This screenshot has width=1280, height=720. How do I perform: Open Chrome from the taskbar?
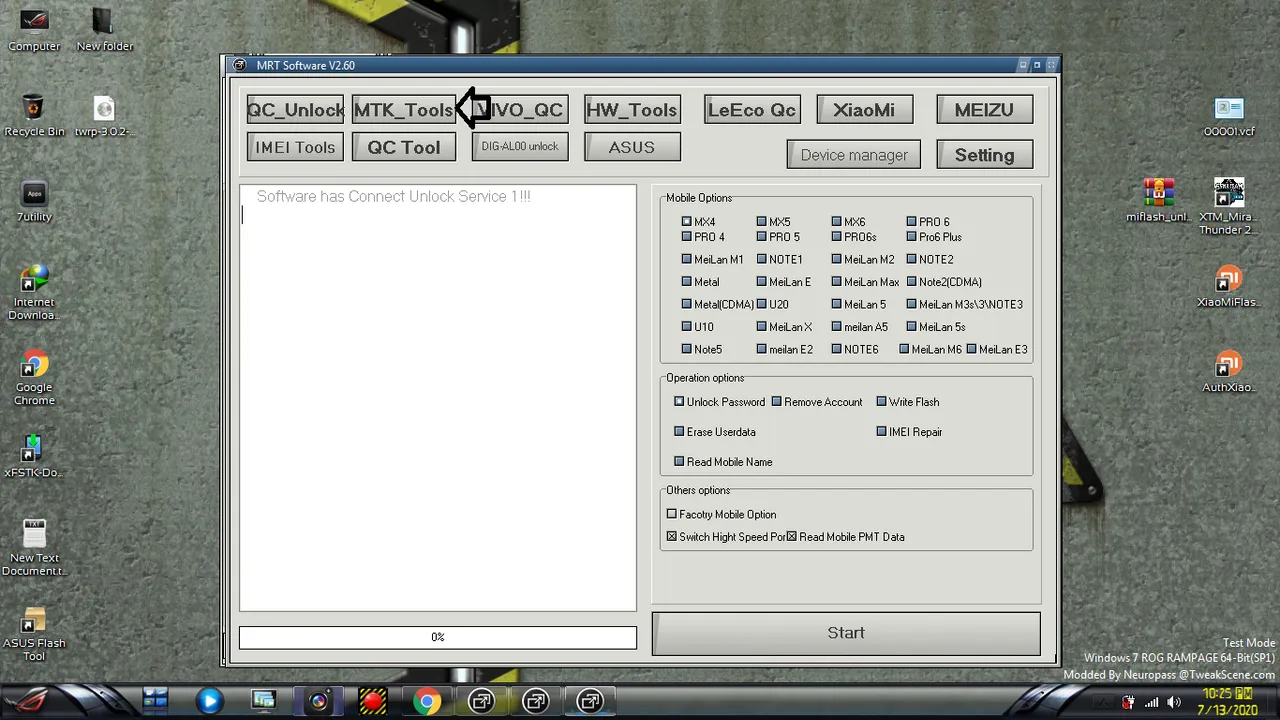coord(427,702)
